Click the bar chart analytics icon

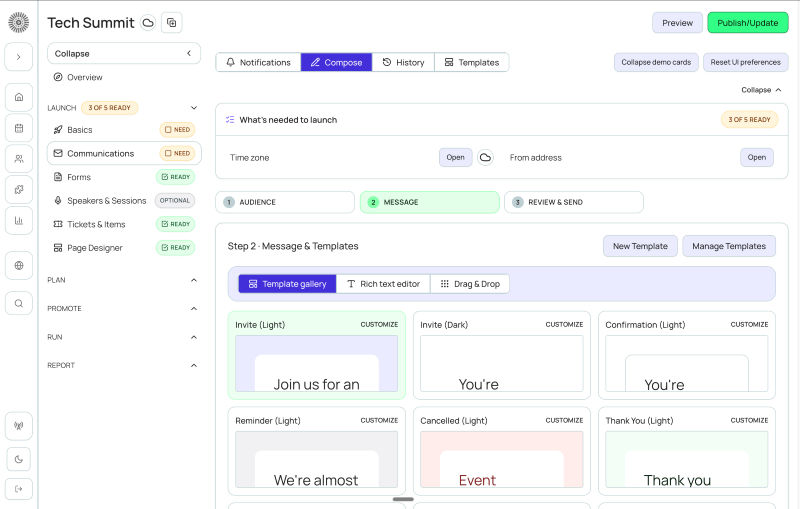pos(19,220)
